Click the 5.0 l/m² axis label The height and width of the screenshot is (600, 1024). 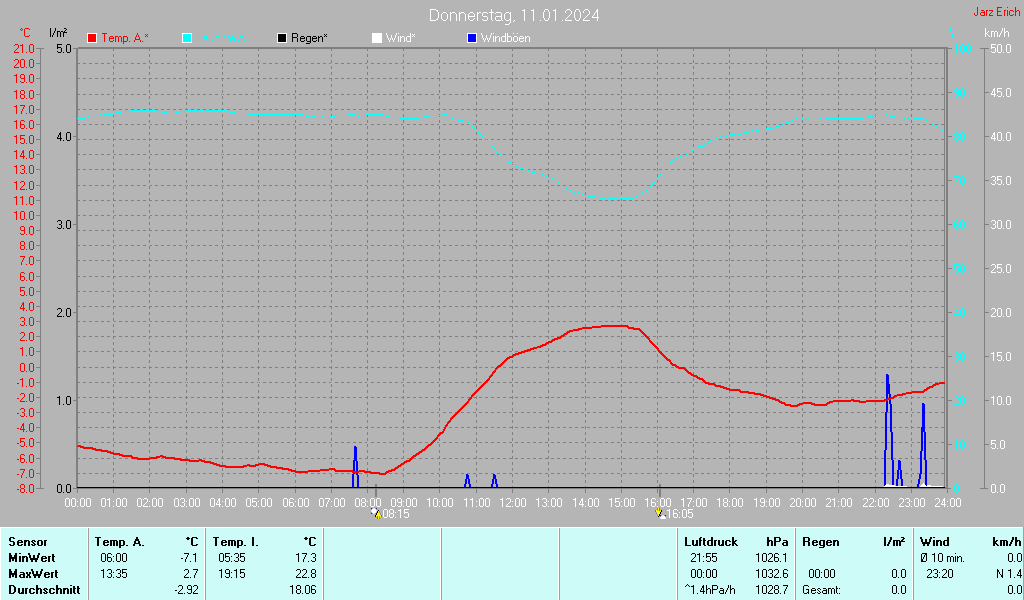(x=64, y=49)
